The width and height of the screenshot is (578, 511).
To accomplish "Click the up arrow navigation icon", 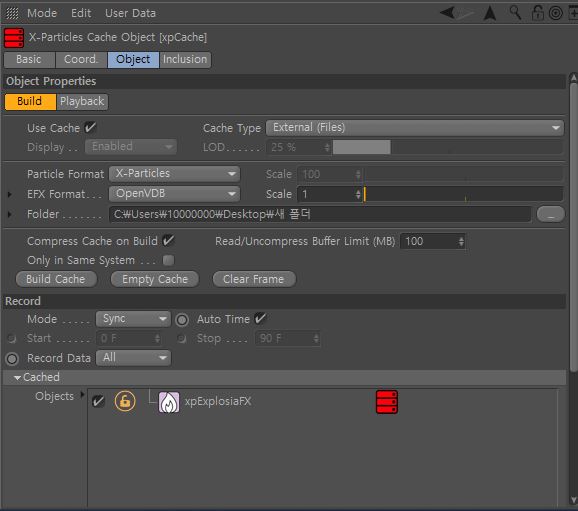I will (490, 13).
